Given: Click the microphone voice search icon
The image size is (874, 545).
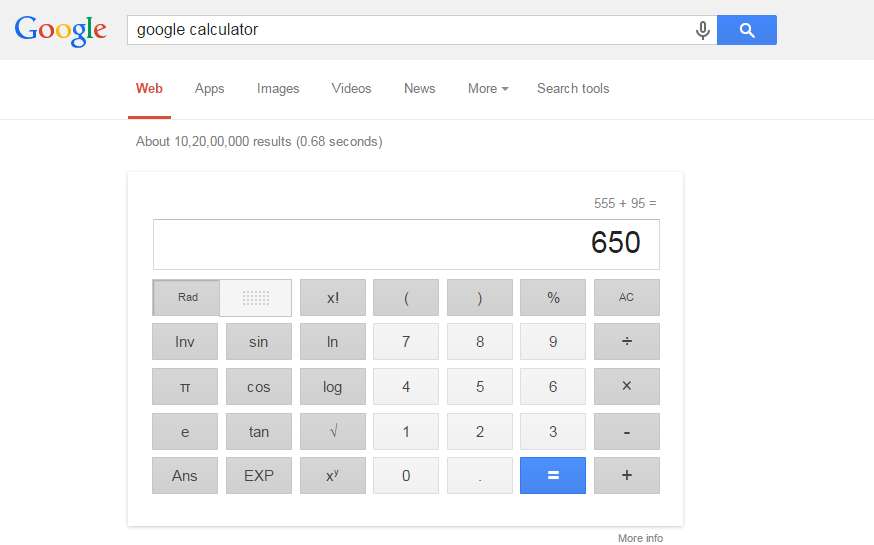Looking at the screenshot, I should [x=703, y=30].
